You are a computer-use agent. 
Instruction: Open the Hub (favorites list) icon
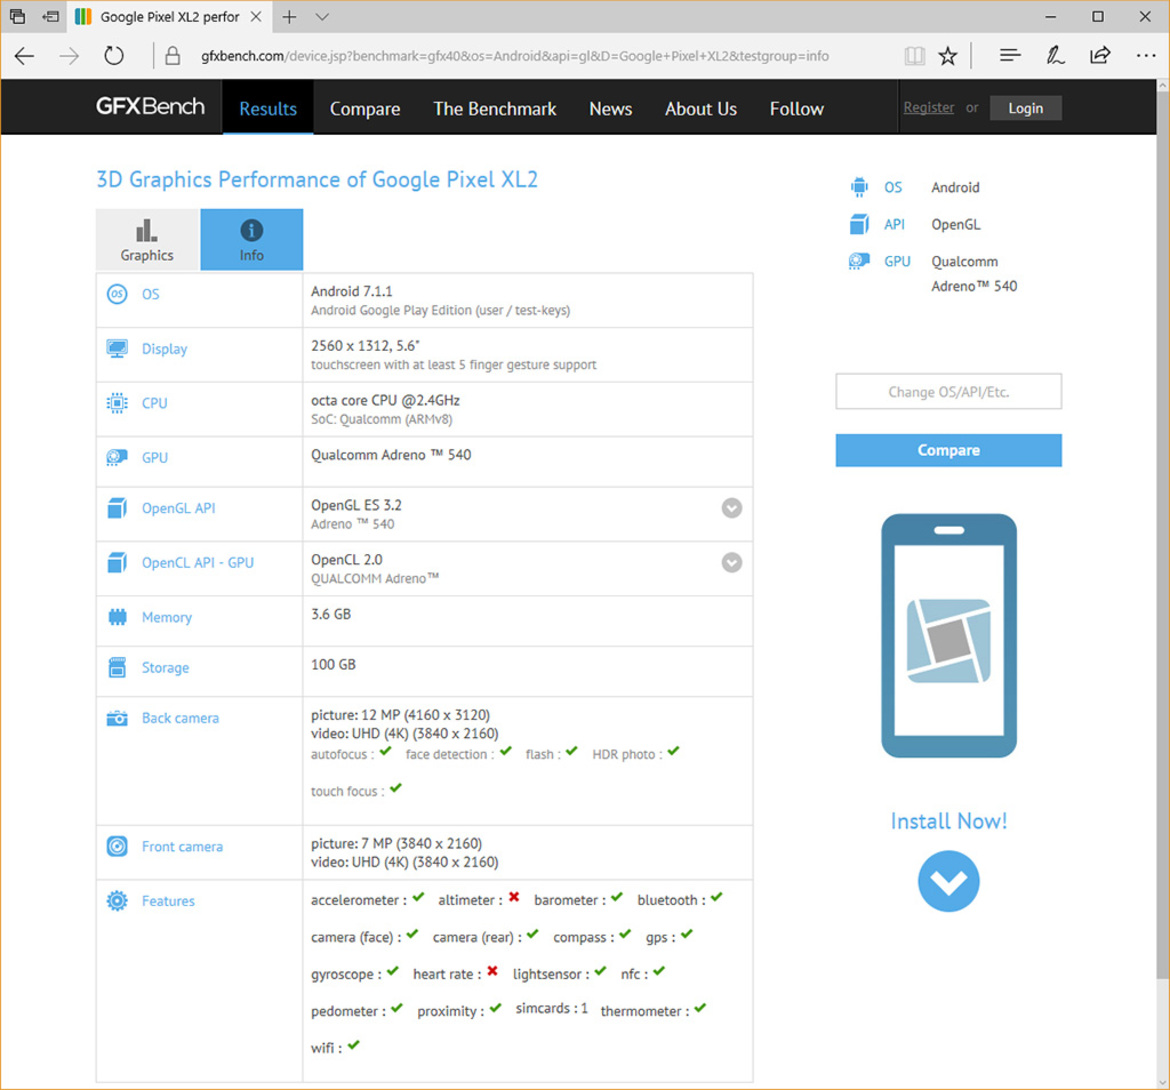(x=1010, y=56)
